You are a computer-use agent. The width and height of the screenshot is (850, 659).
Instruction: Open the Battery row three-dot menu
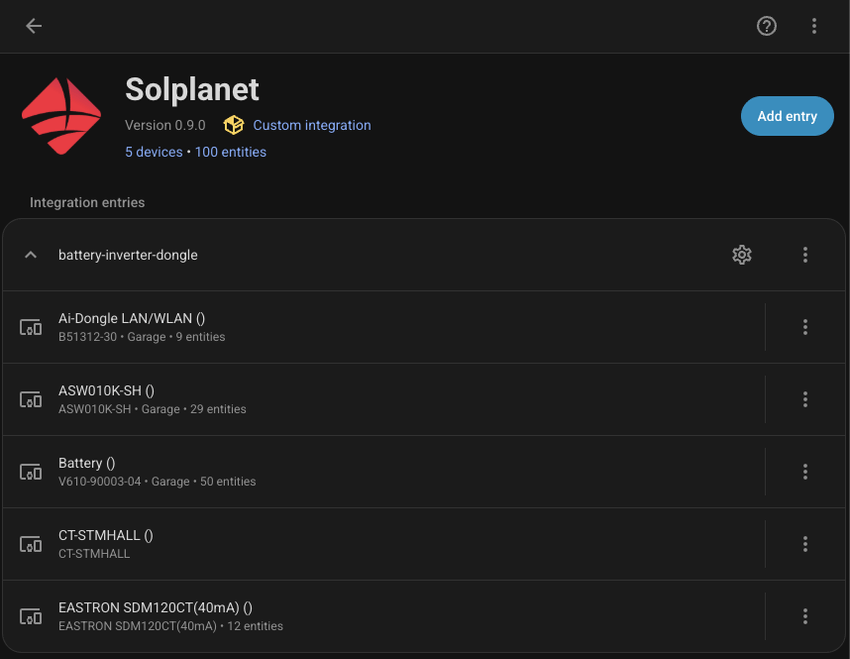[805, 472]
